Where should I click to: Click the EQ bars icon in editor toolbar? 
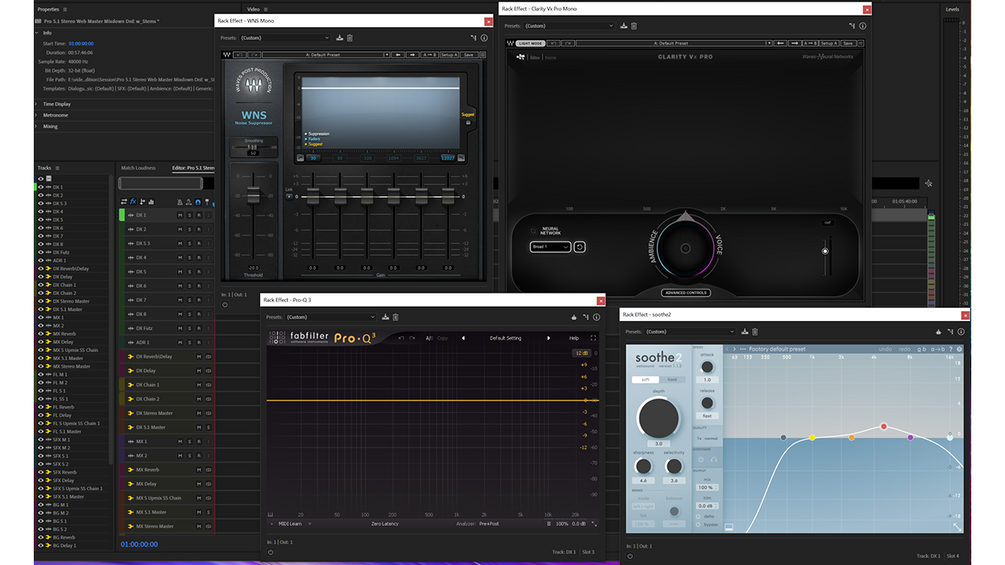click(x=151, y=202)
